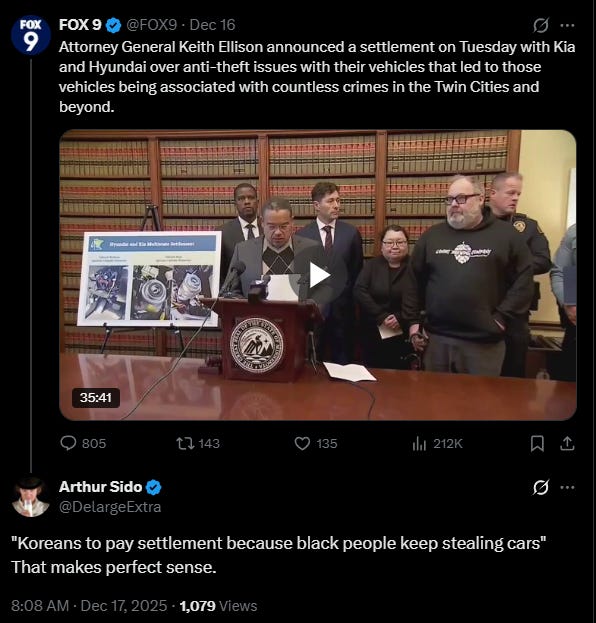Open more options on Arthur Sido's tweet
The image size is (596, 623).
click(x=567, y=487)
